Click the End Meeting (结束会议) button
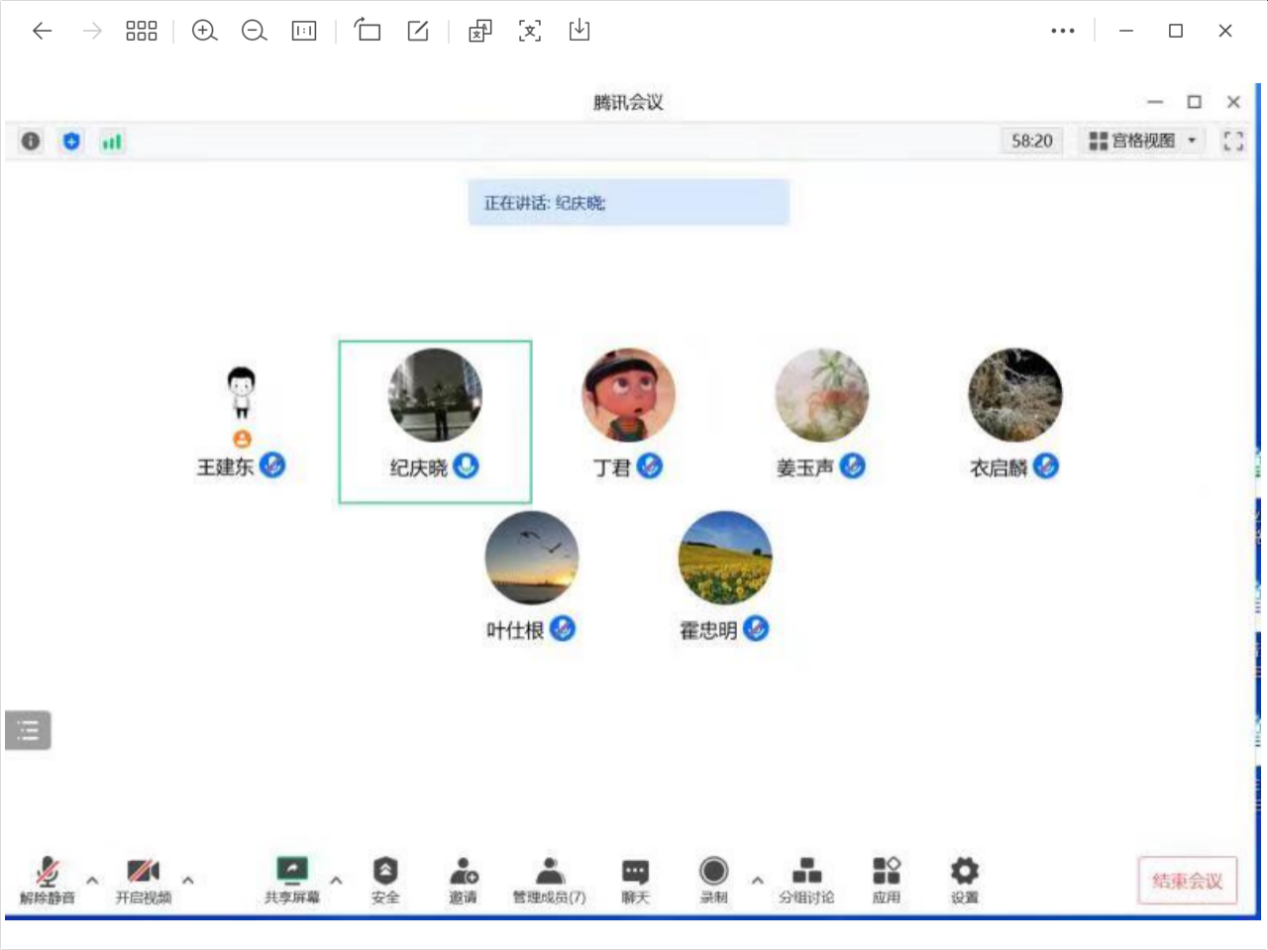This screenshot has height=950, width=1268. (x=1187, y=881)
